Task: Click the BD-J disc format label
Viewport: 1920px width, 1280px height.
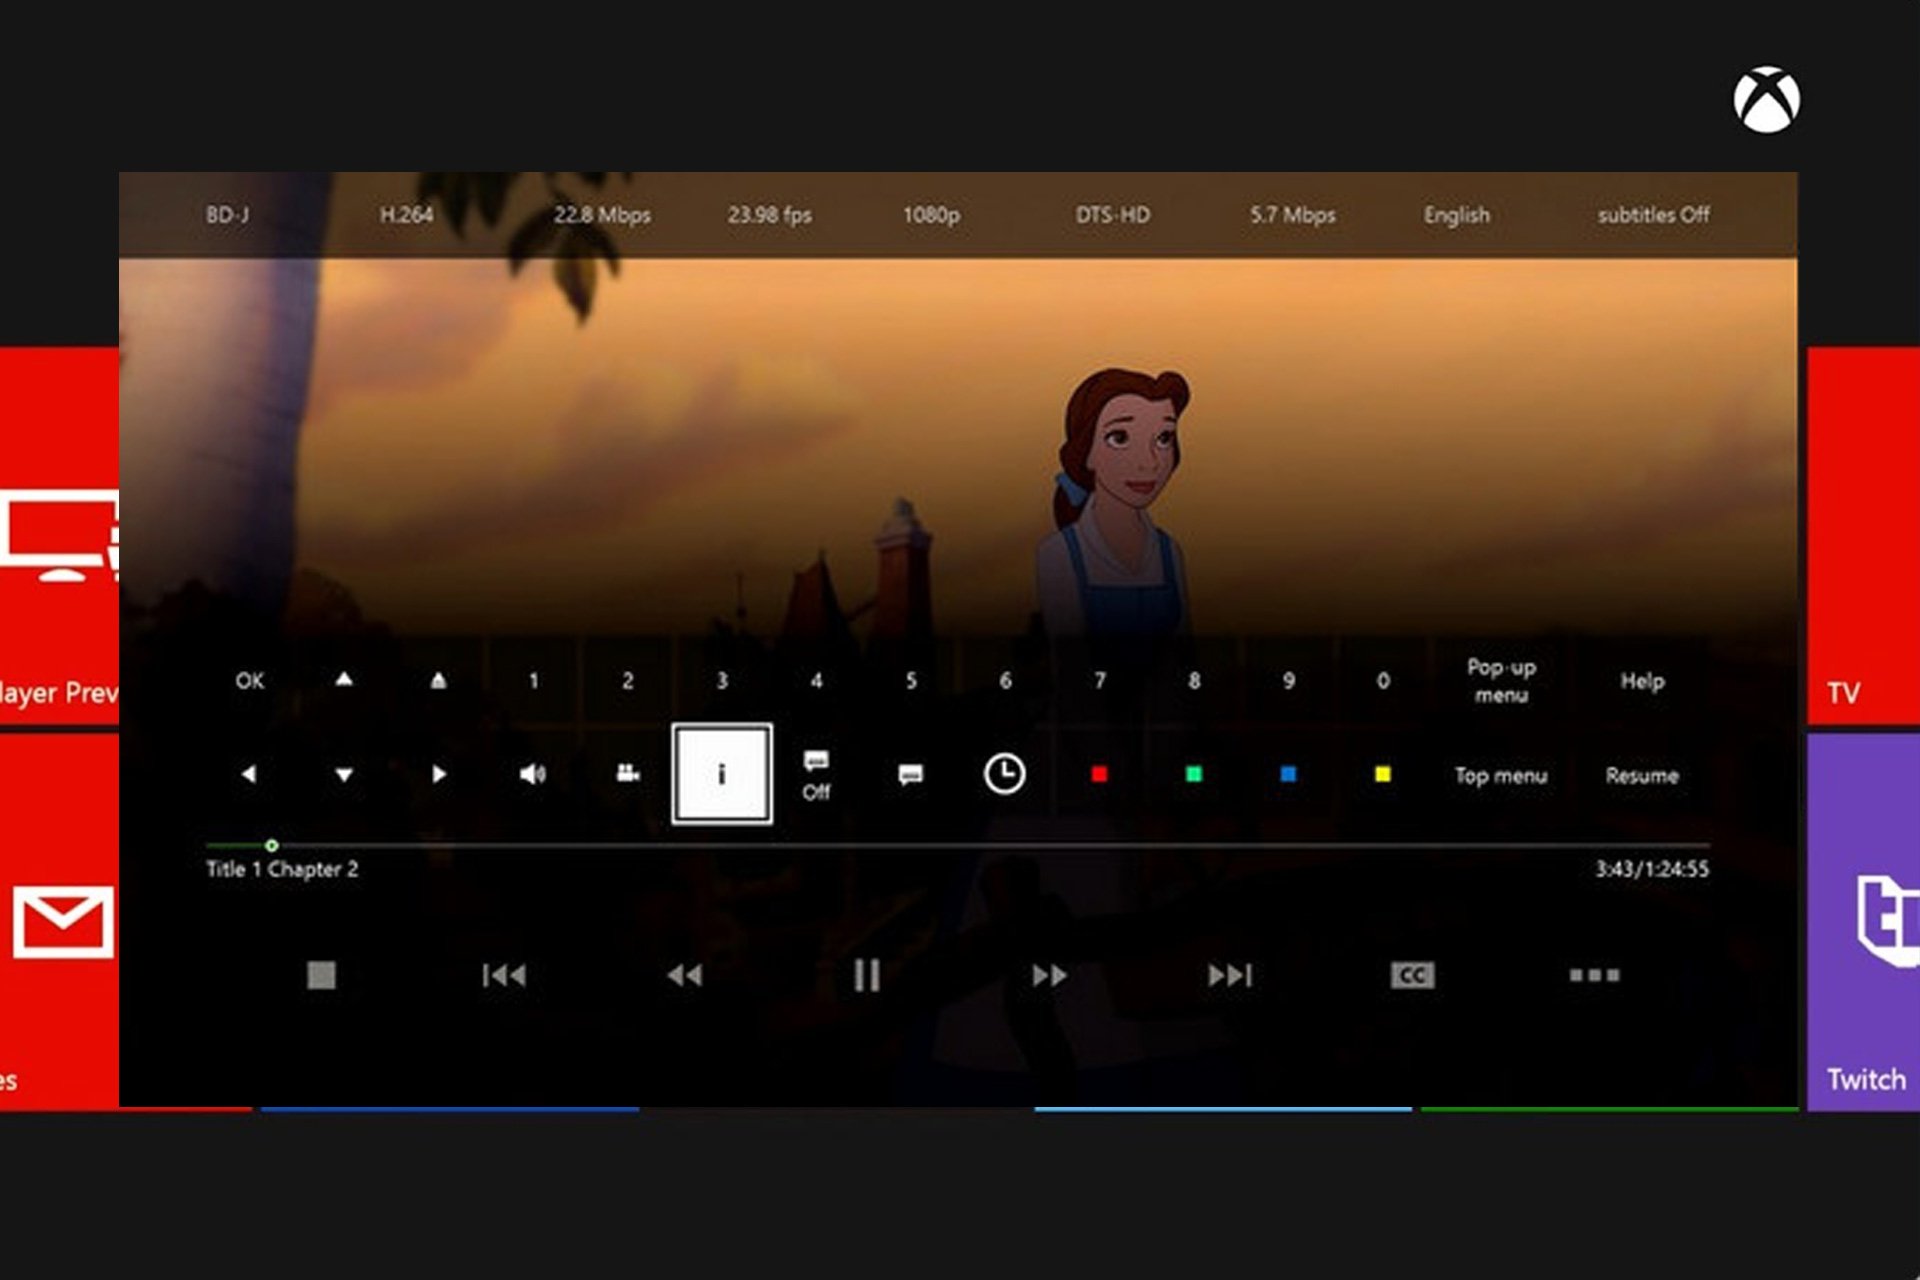Action: (x=228, y=215)
